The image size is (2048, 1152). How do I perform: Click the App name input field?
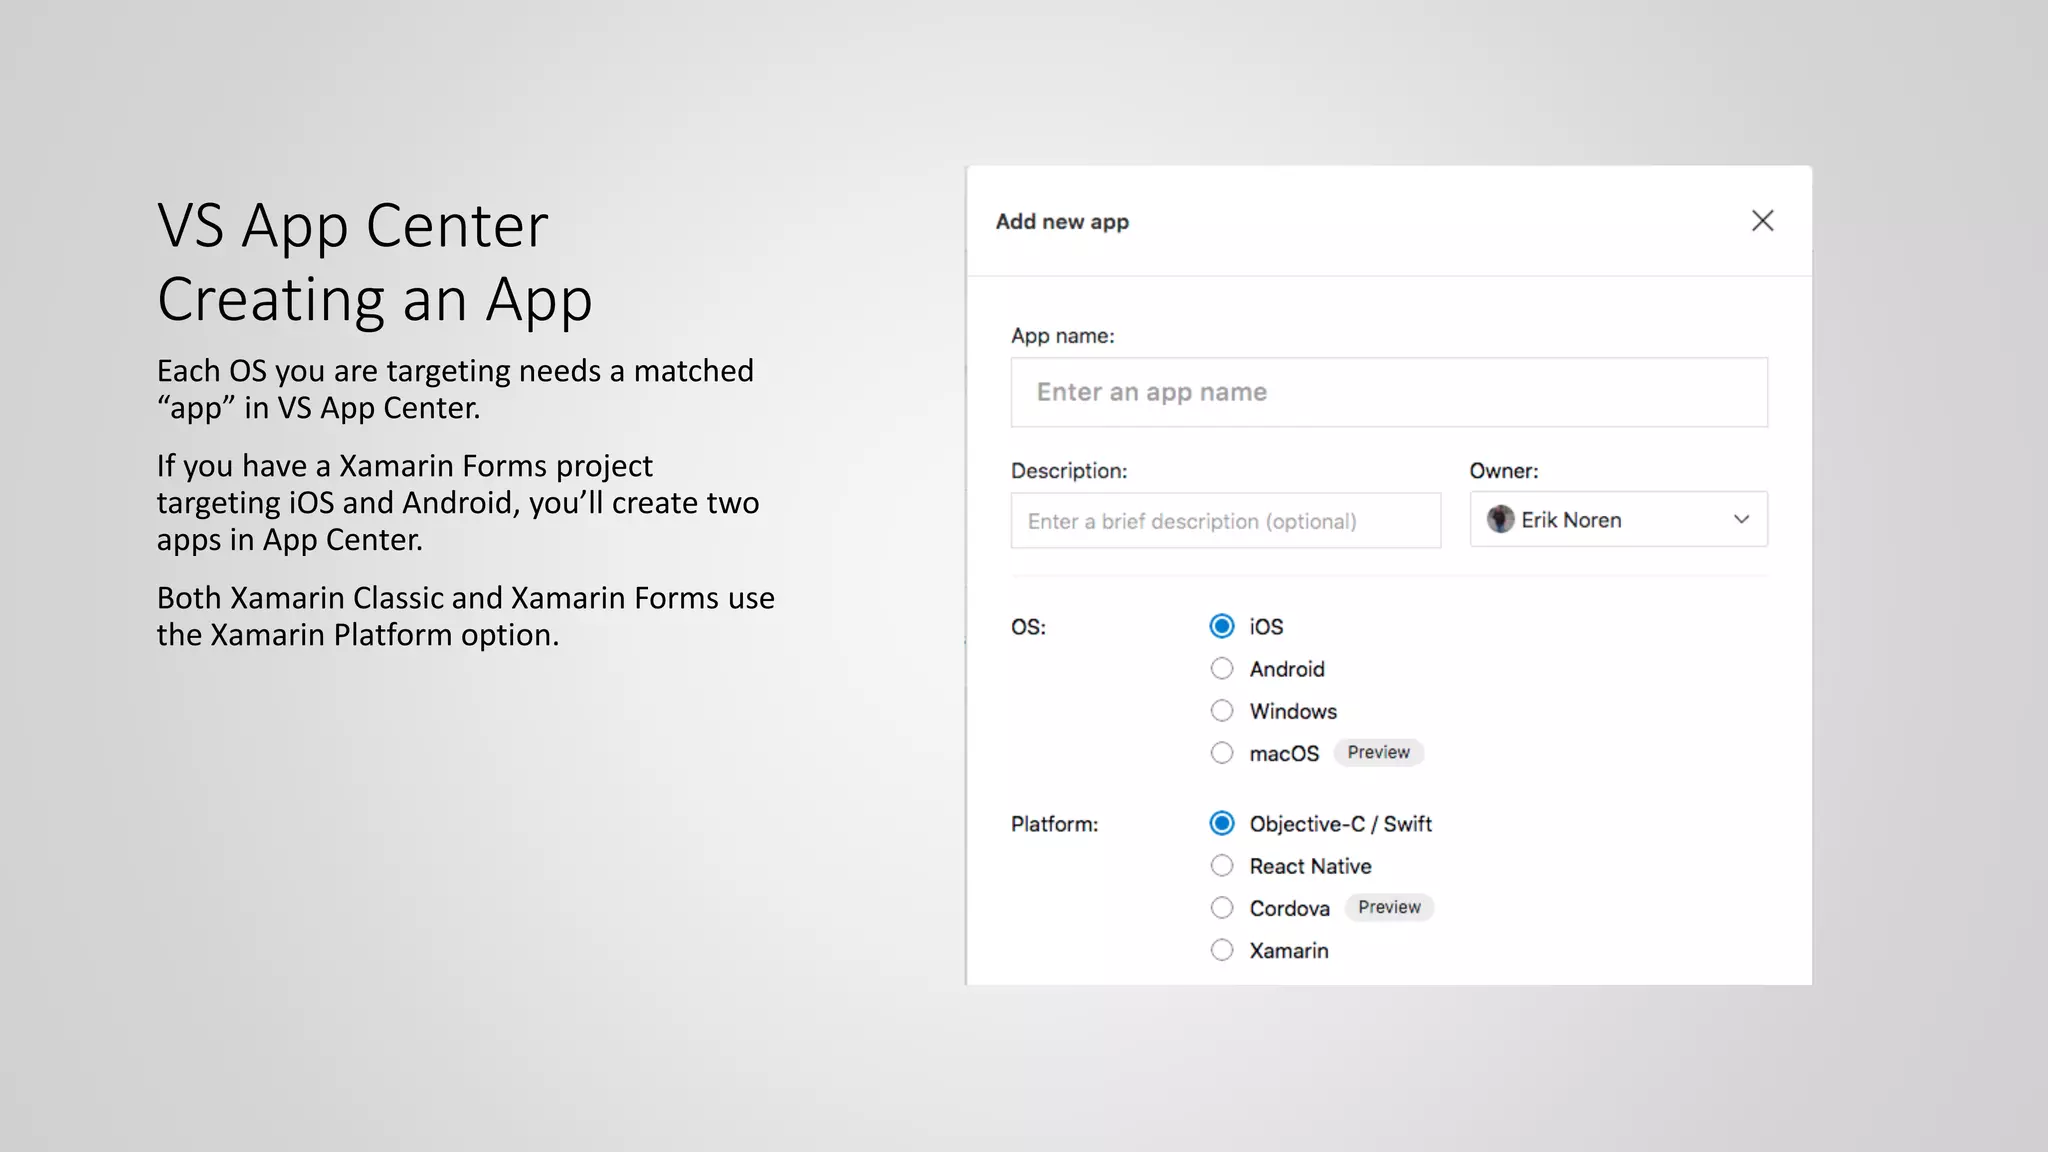click(1389, 392)
